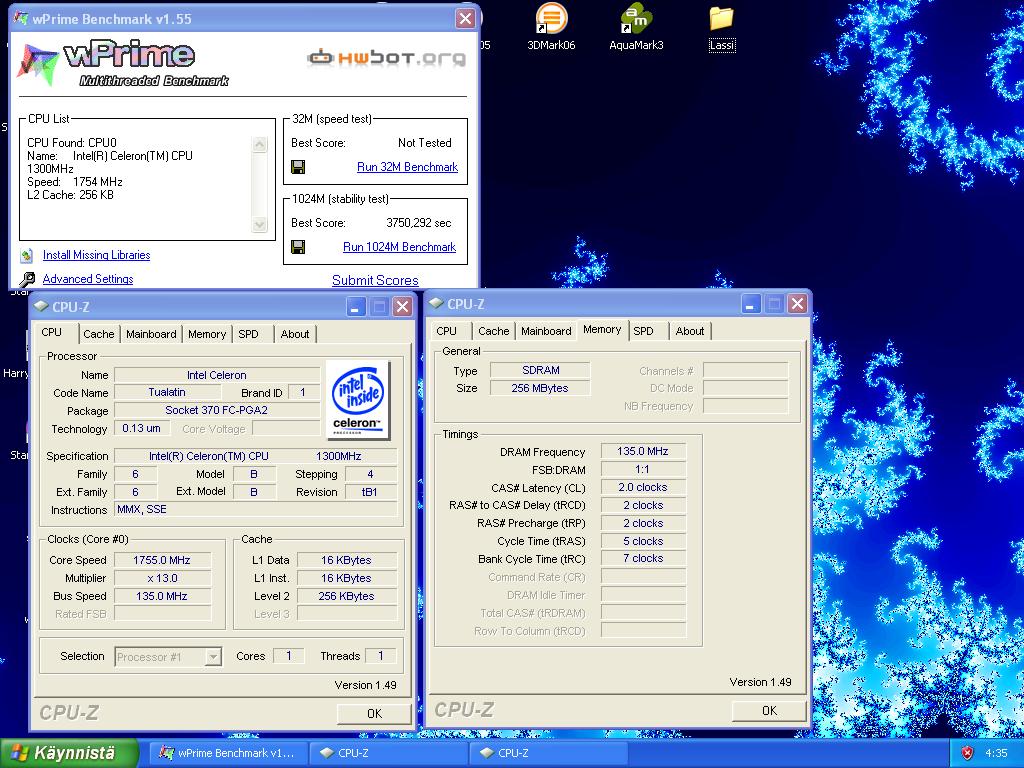The image size is (1024, 768).
Task: Open the Advanced Settings link
Action: click(x=88, y=279)
